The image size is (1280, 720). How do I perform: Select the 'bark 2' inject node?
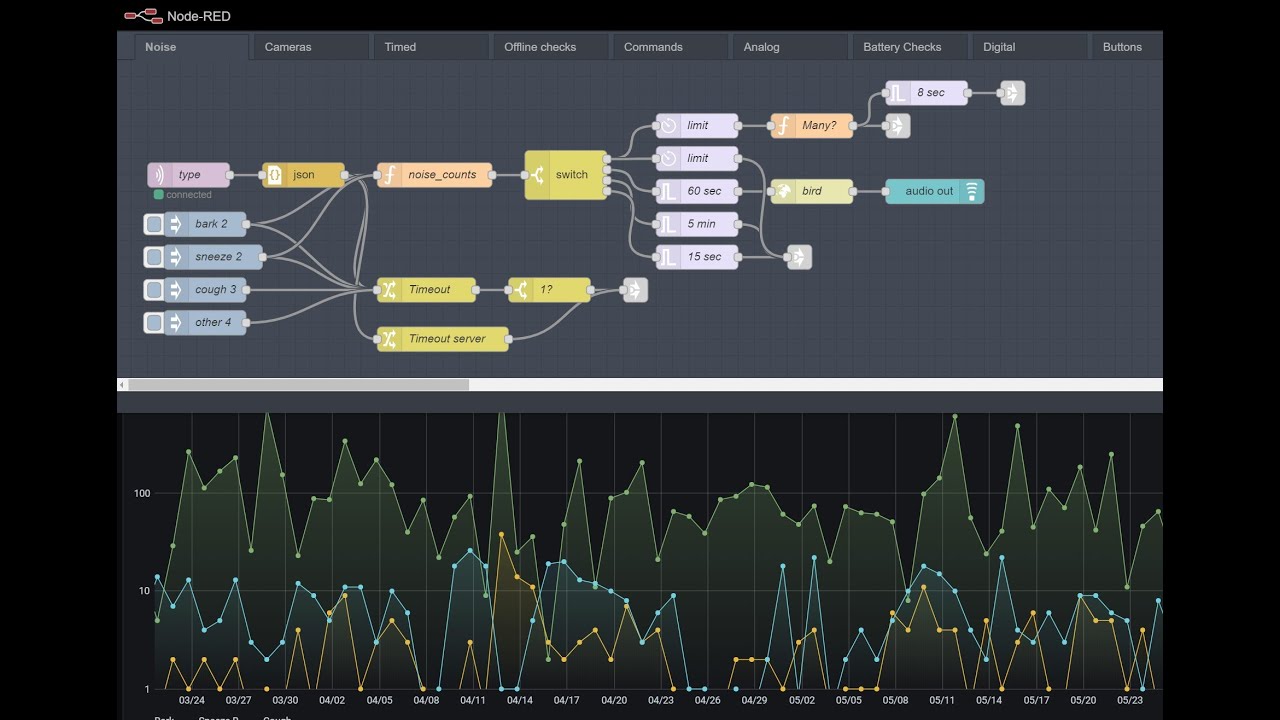pyautogui.click(x=205, y=224)
